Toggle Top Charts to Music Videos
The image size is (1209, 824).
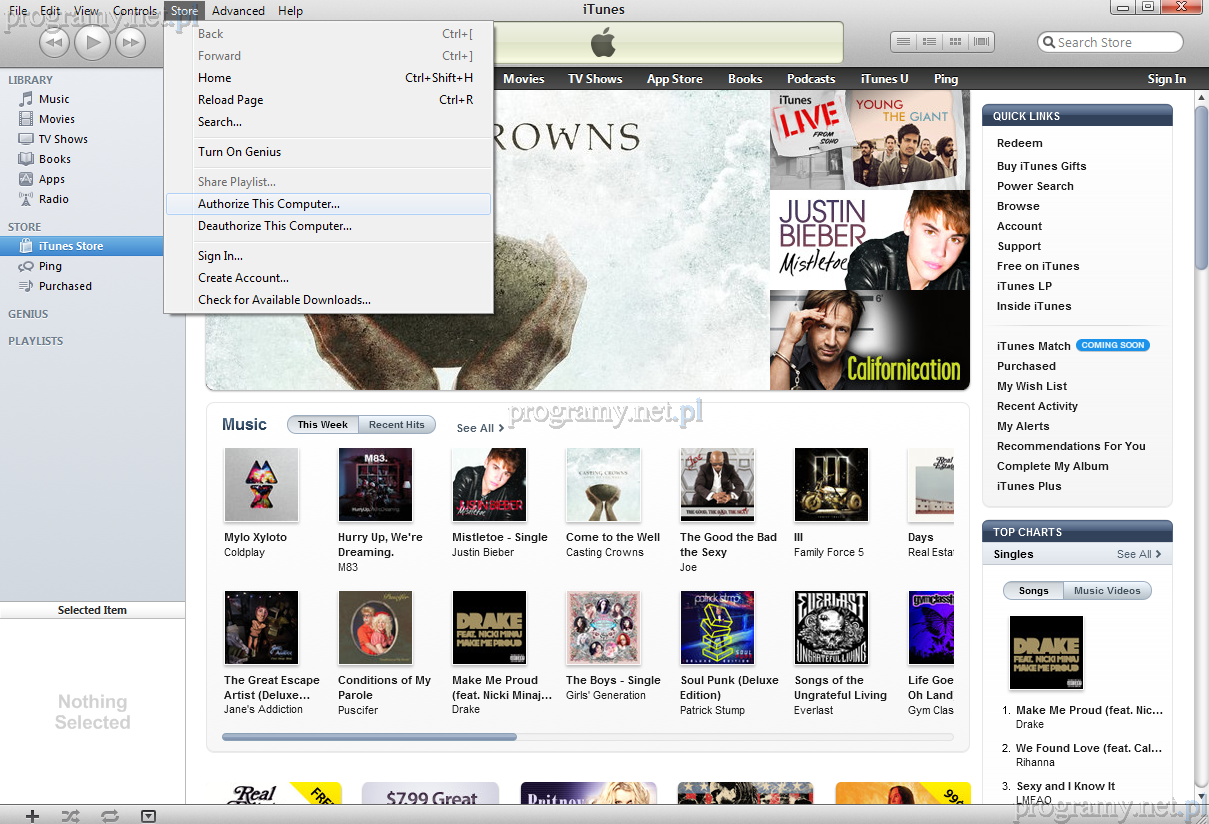[x=1107, y=591]
